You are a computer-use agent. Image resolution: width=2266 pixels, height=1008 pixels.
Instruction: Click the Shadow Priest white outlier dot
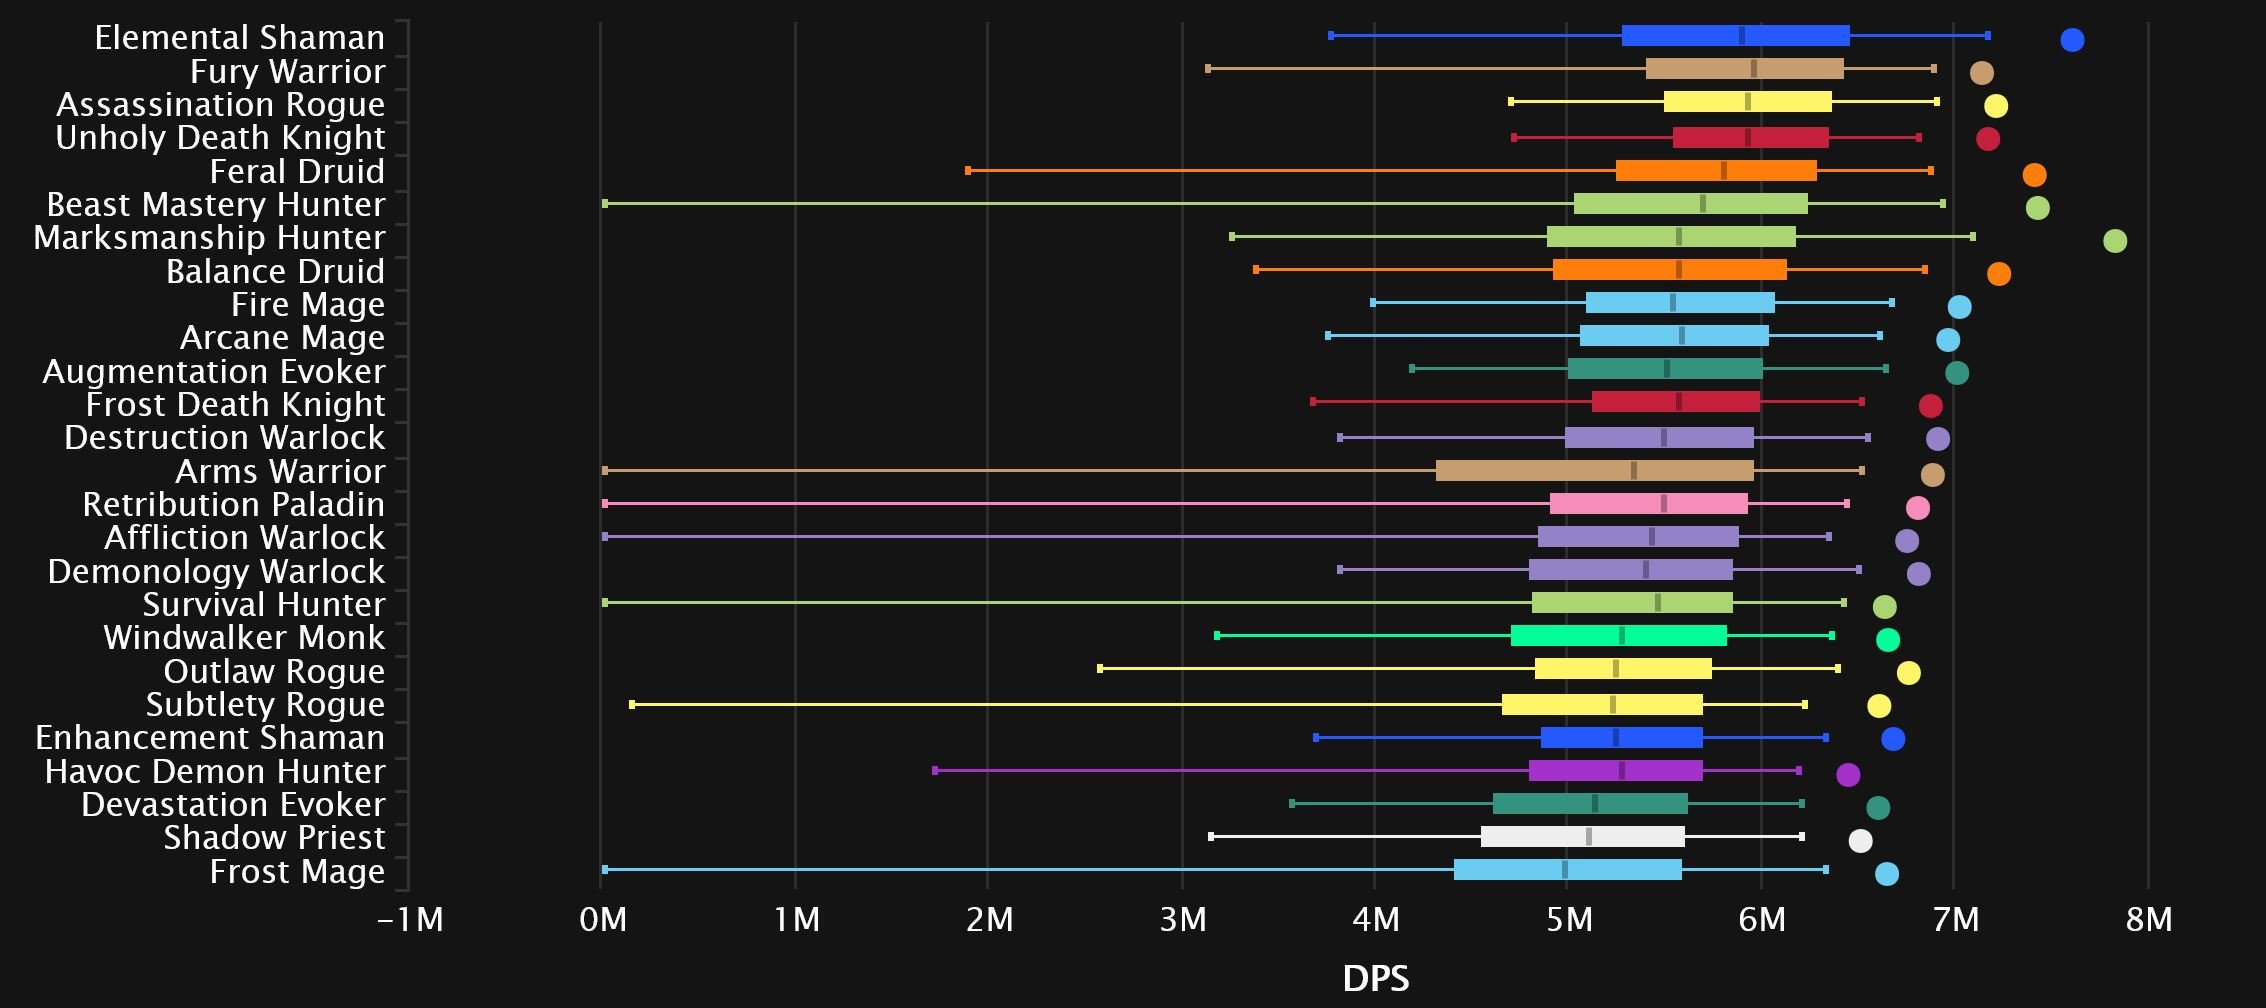pos(1860,841)
